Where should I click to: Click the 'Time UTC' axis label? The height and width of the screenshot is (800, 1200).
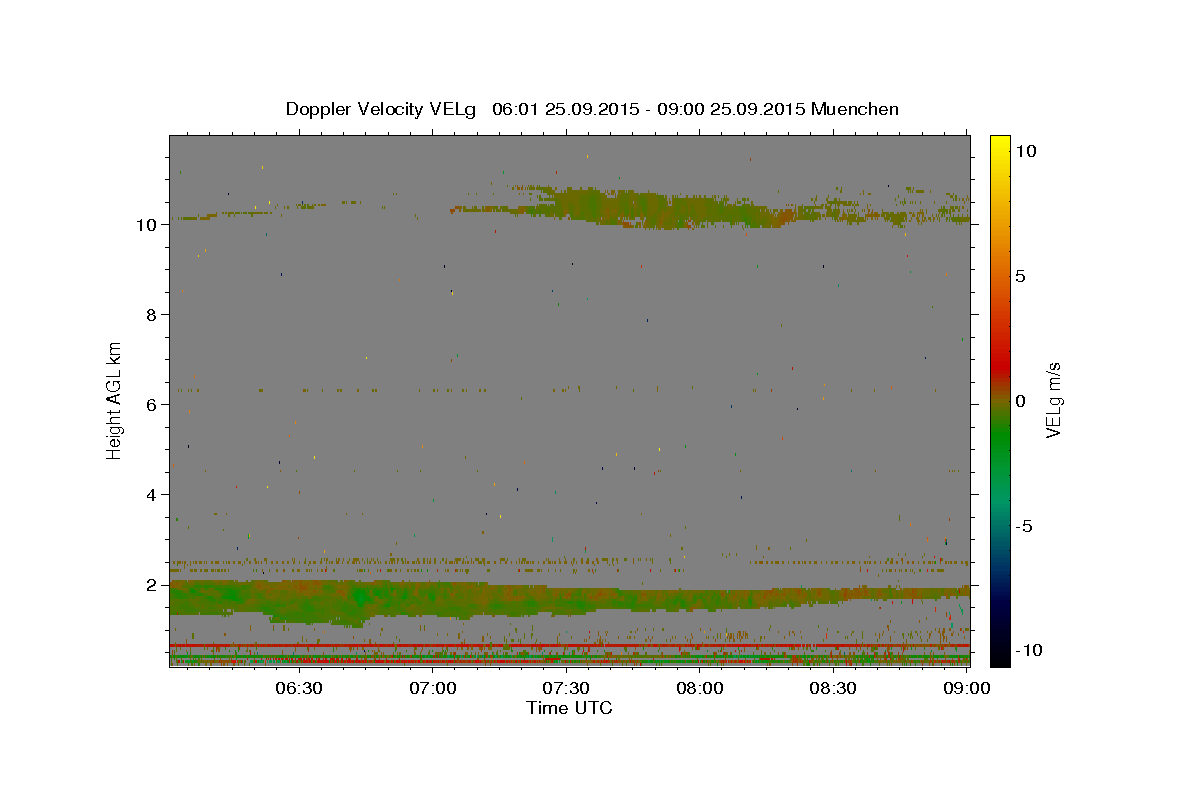(569, 708)
